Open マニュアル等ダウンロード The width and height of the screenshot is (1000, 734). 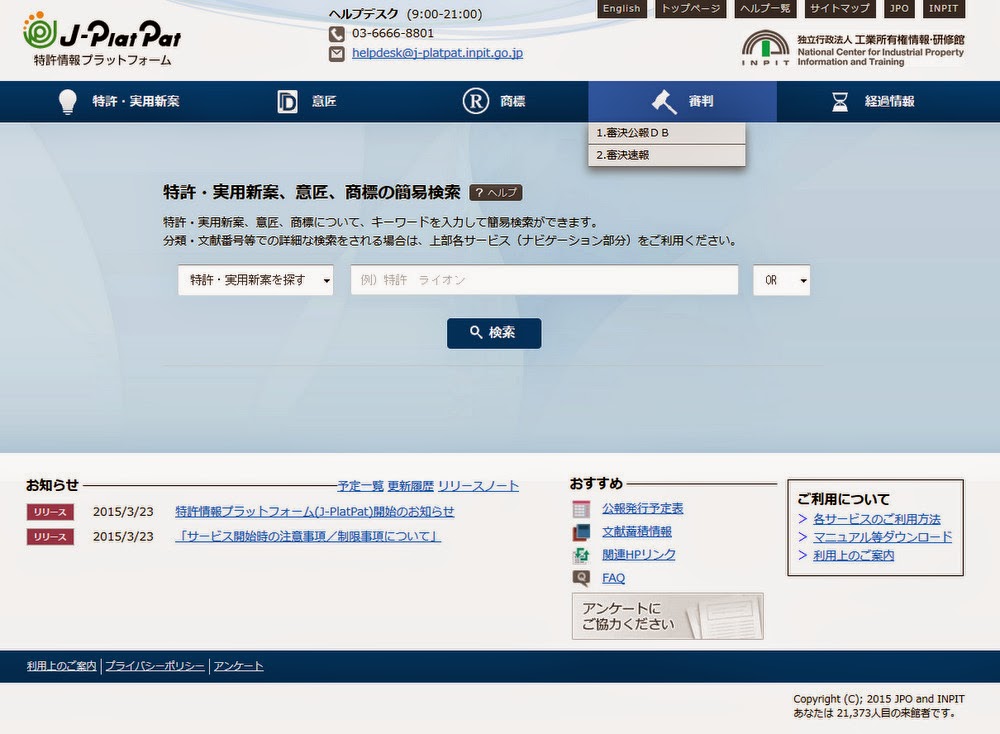pos(883,537)
